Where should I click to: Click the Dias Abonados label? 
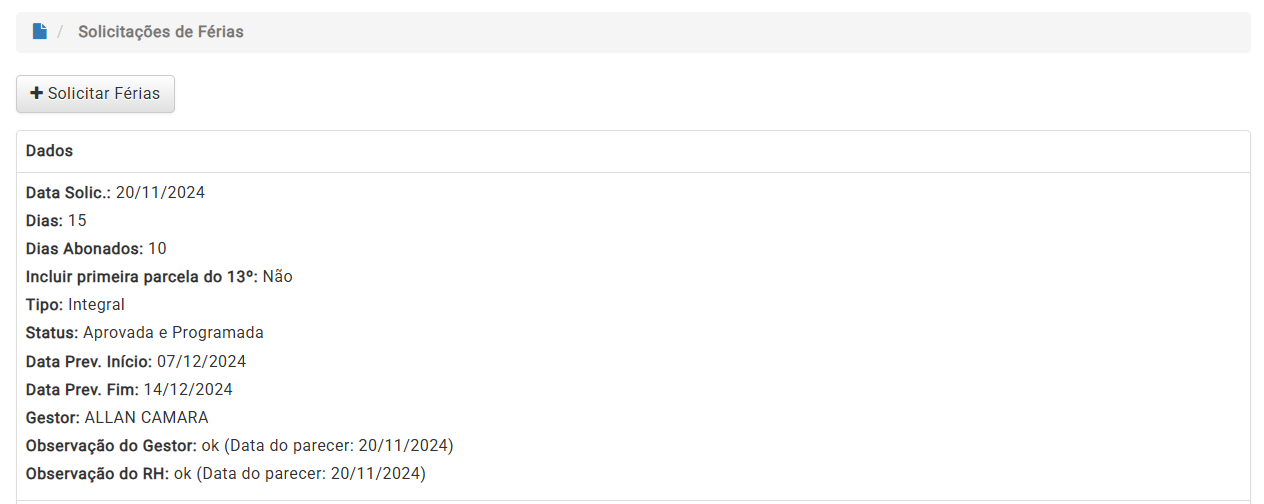click(x=84, y=248)
